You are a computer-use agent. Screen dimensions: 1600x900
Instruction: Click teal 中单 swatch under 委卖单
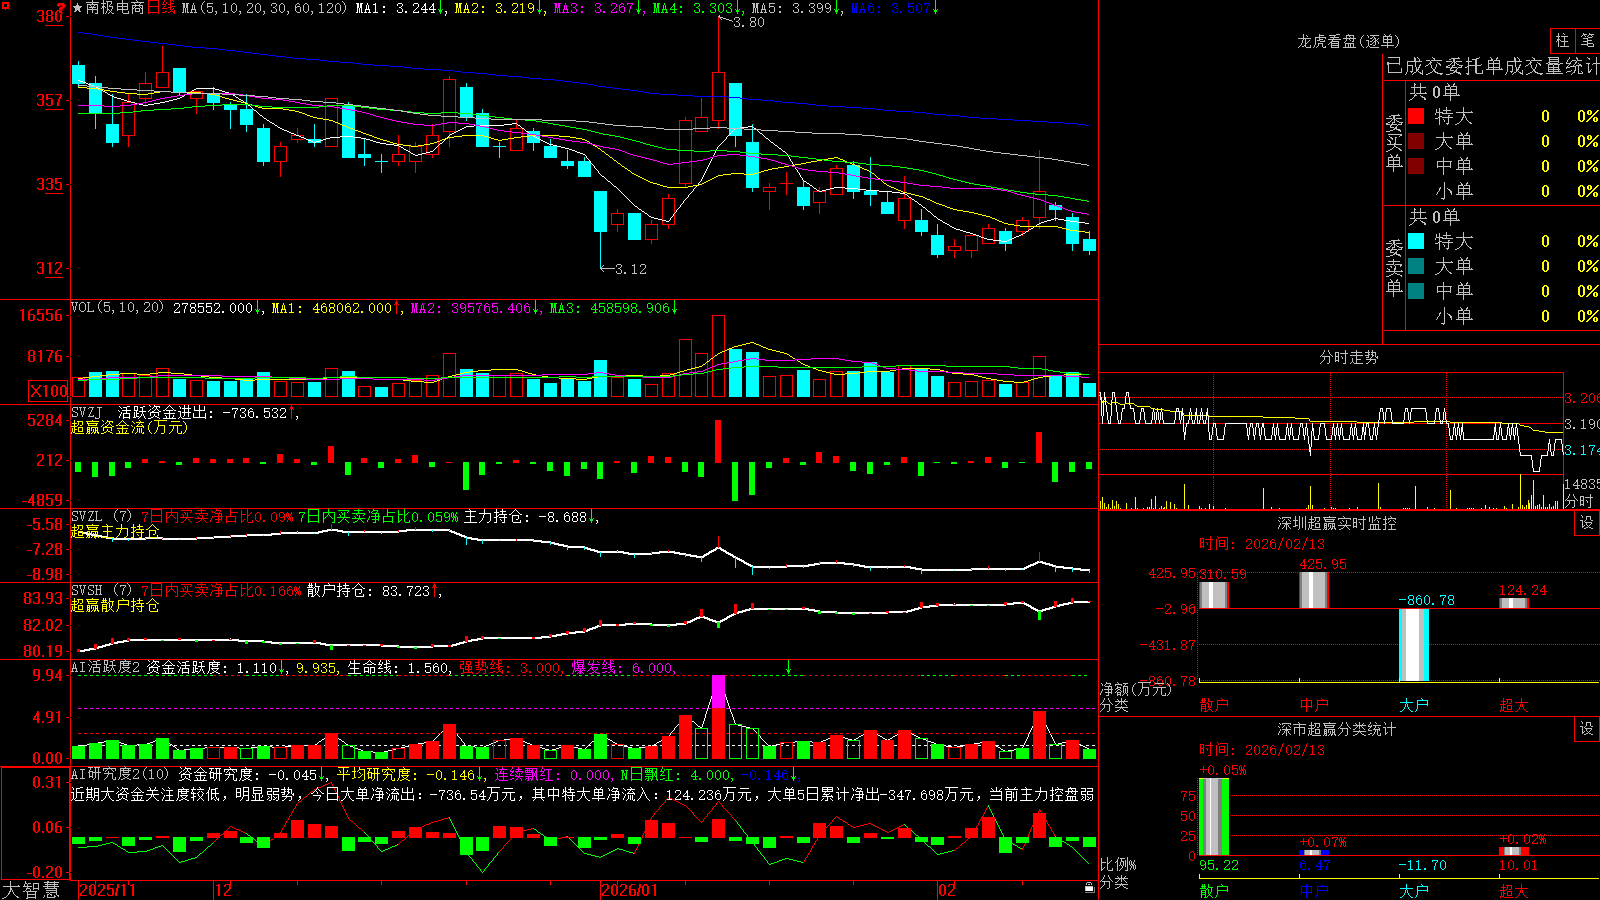(x=1416, y=291)
